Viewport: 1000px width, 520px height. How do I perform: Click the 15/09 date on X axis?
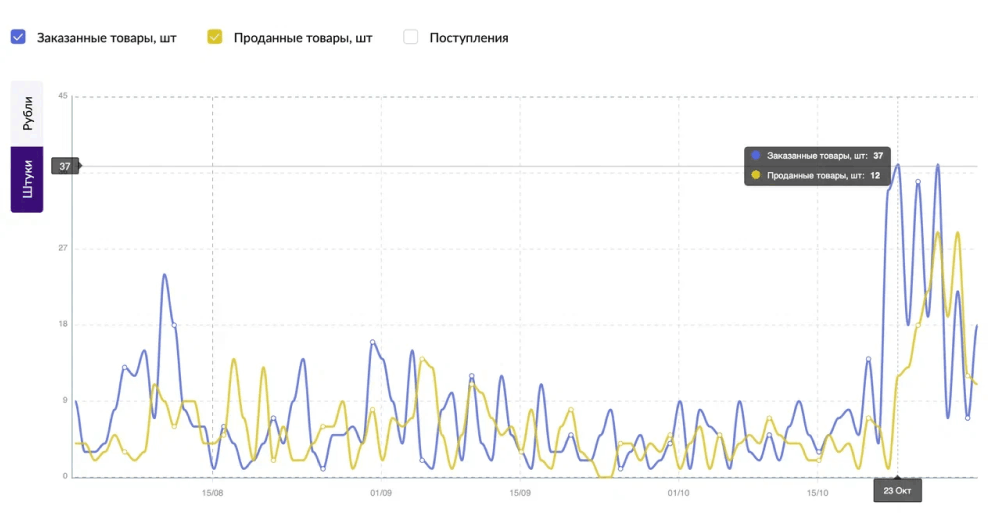(x=520, y=493)
